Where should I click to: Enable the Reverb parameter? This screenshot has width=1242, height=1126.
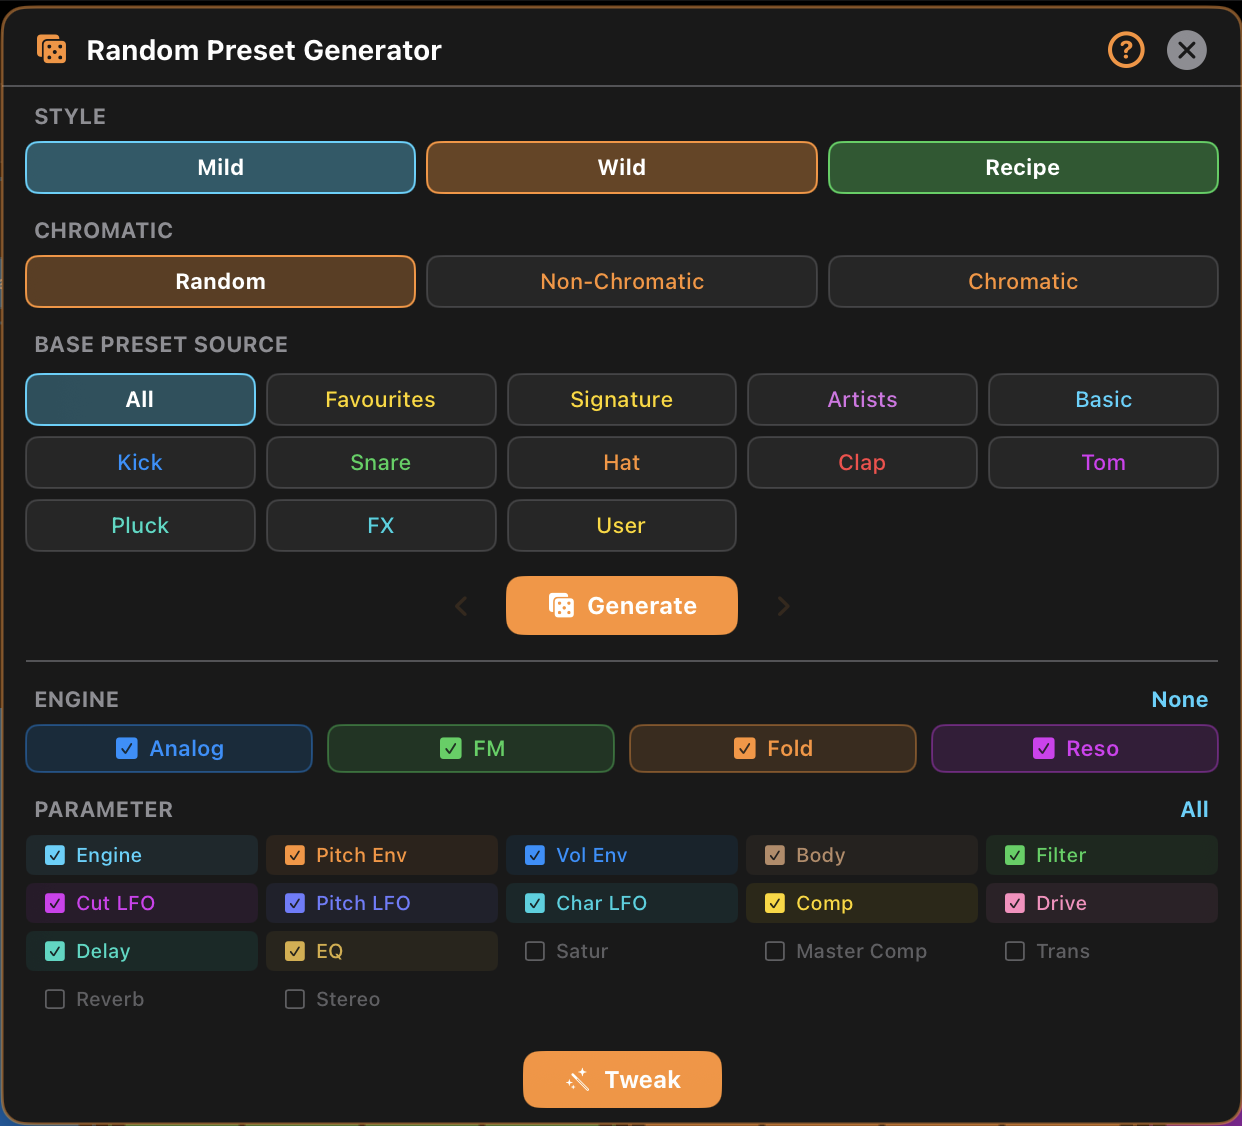[x=55, y=999]
